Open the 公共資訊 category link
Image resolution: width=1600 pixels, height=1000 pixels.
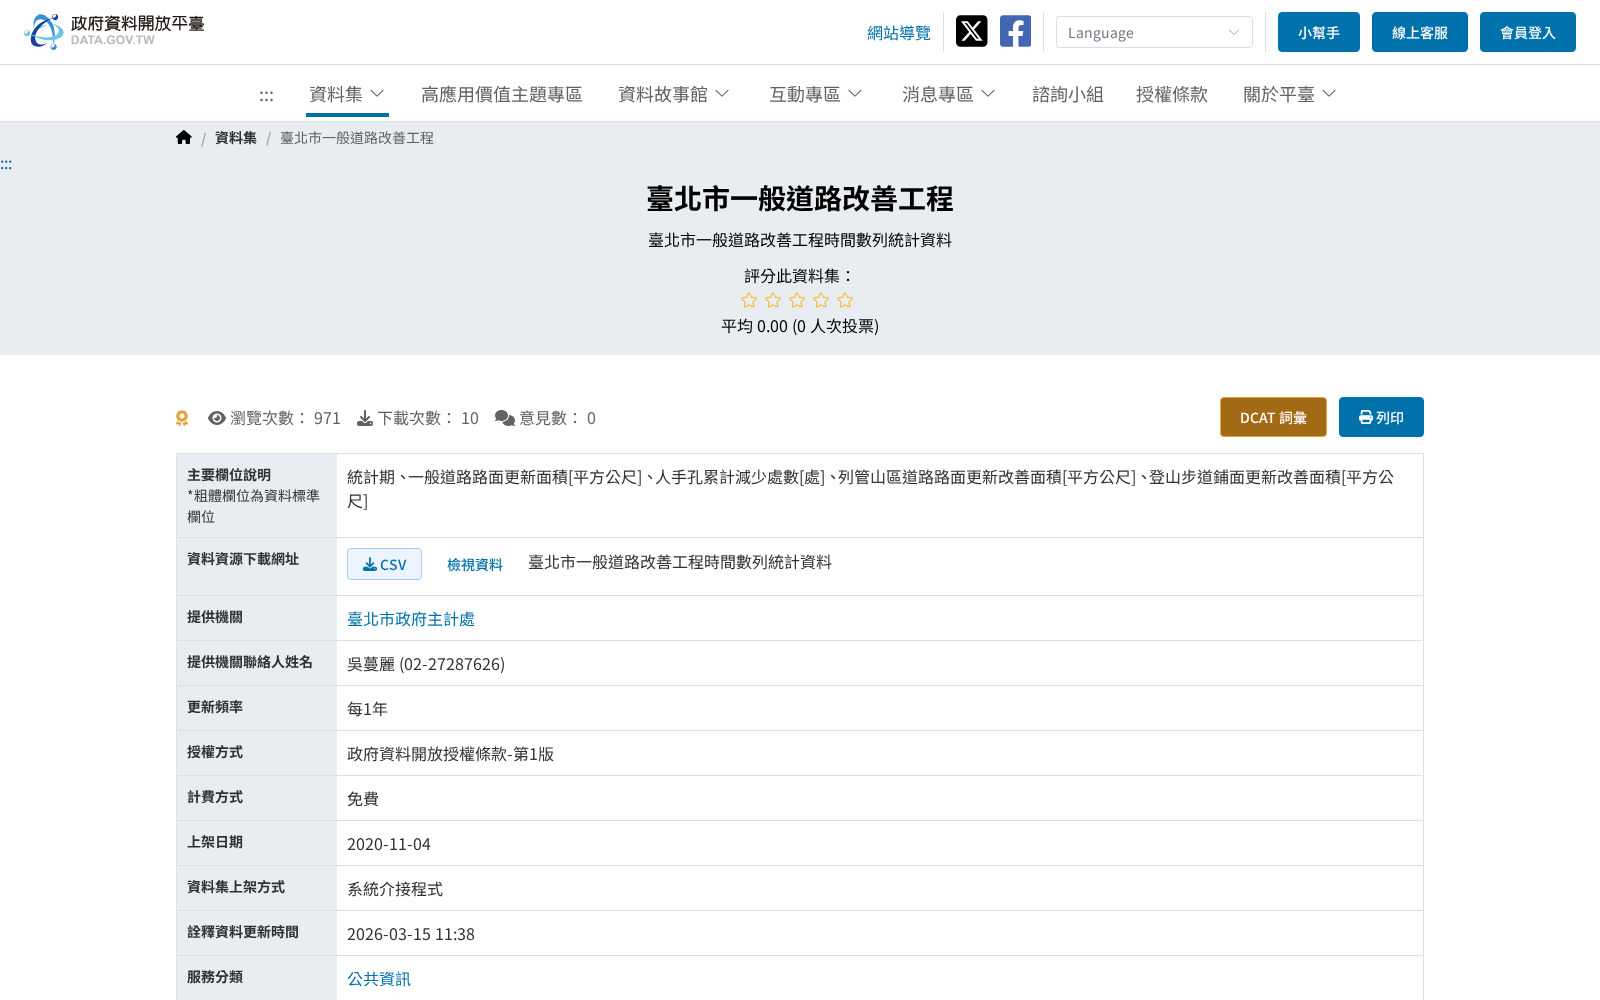click(379, 979)
